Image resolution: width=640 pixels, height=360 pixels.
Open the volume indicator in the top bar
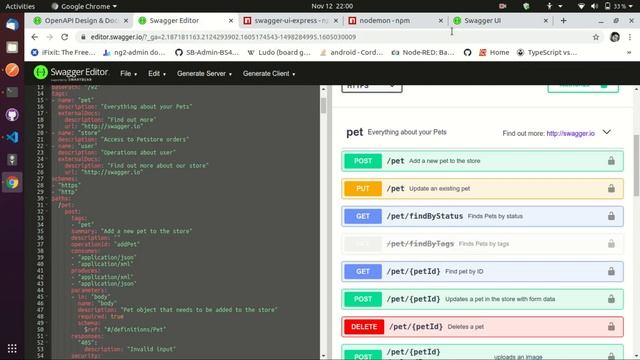pos(594,6)
